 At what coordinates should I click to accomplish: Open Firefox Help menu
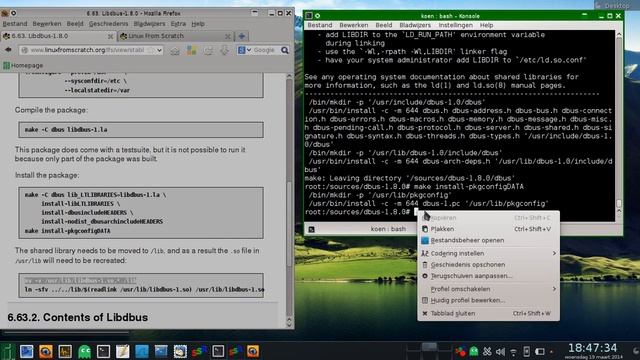tap(198, 24)
